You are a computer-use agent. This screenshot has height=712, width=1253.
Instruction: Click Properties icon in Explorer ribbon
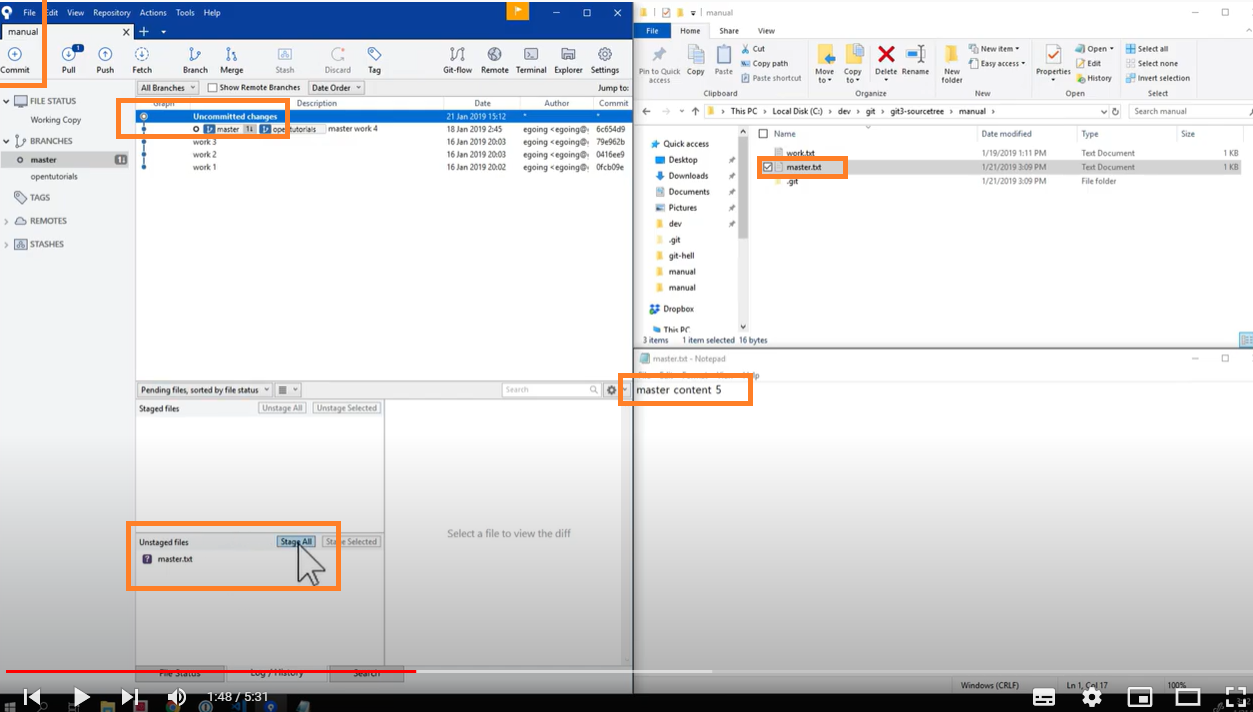coord(1053,54)
